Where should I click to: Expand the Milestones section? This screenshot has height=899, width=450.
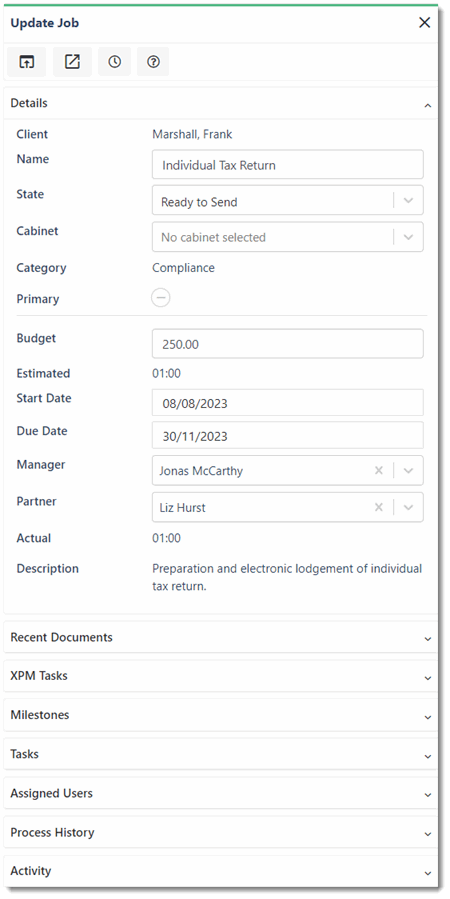[221, 716]
